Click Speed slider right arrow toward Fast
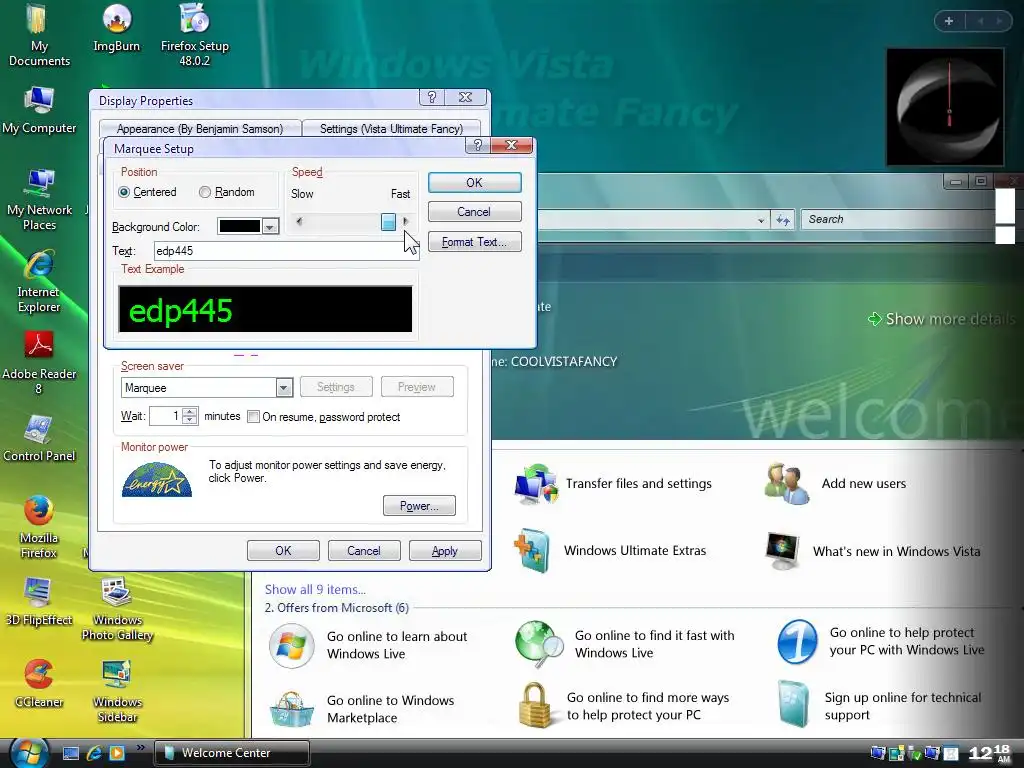Image resolution: width=1024 pixels, height=768 pixels. pyautogui.click(x=406, y=222)
